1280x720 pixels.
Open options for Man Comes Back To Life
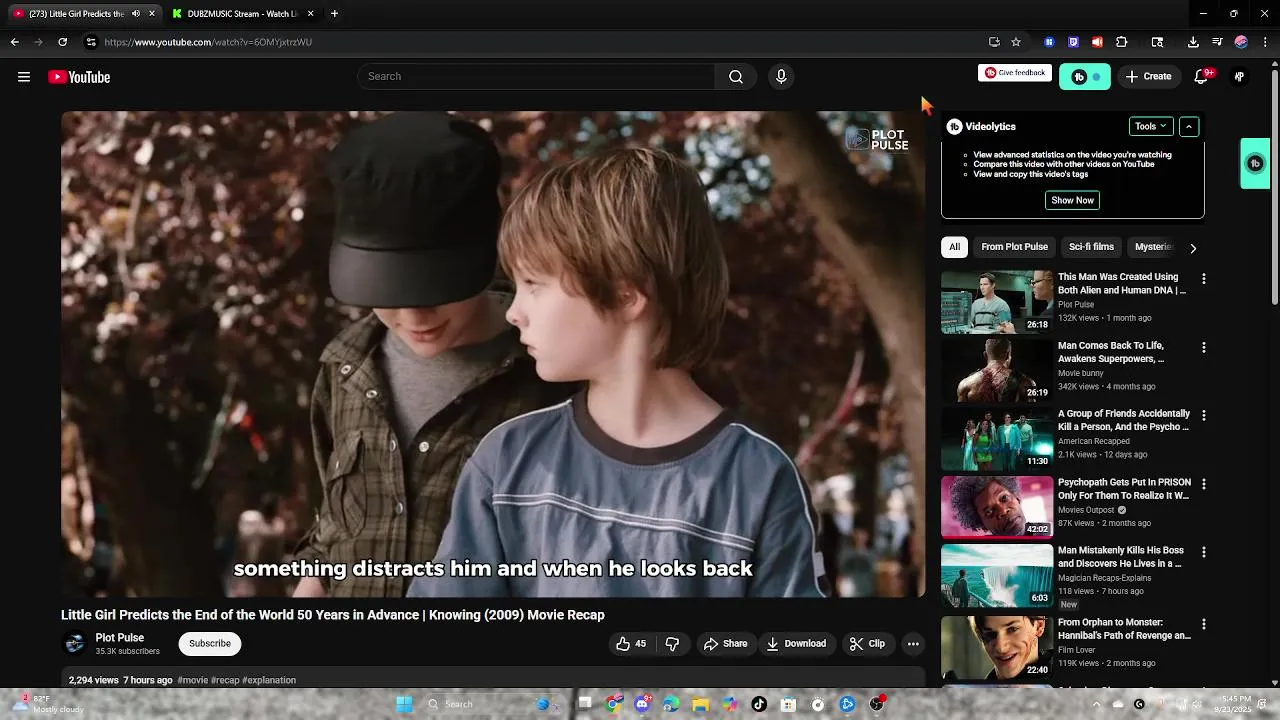coord(1204,348)
